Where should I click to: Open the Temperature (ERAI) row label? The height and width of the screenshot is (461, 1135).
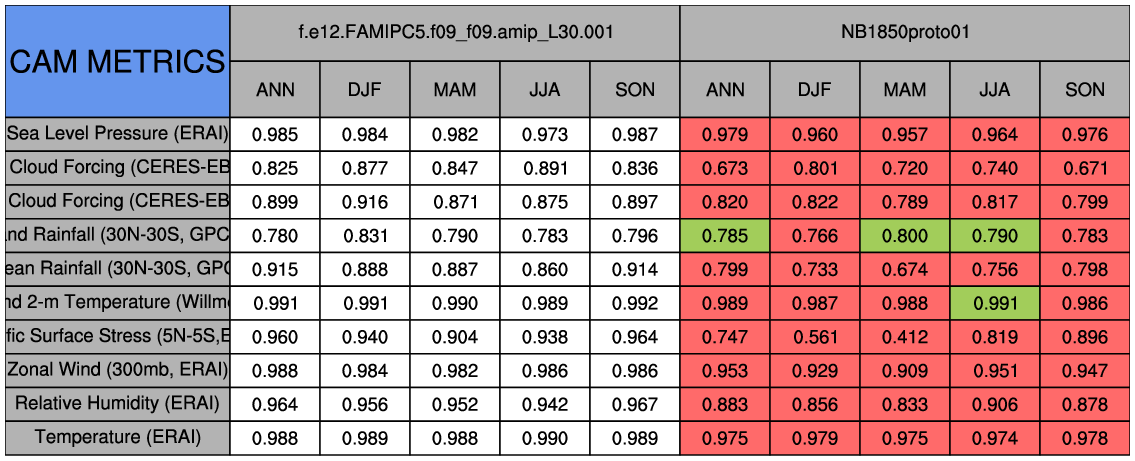point(118,438)
